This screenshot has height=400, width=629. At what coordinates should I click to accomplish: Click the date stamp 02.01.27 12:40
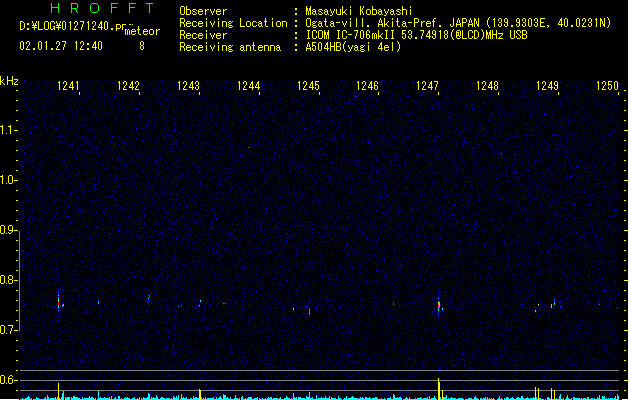point(61,46)
